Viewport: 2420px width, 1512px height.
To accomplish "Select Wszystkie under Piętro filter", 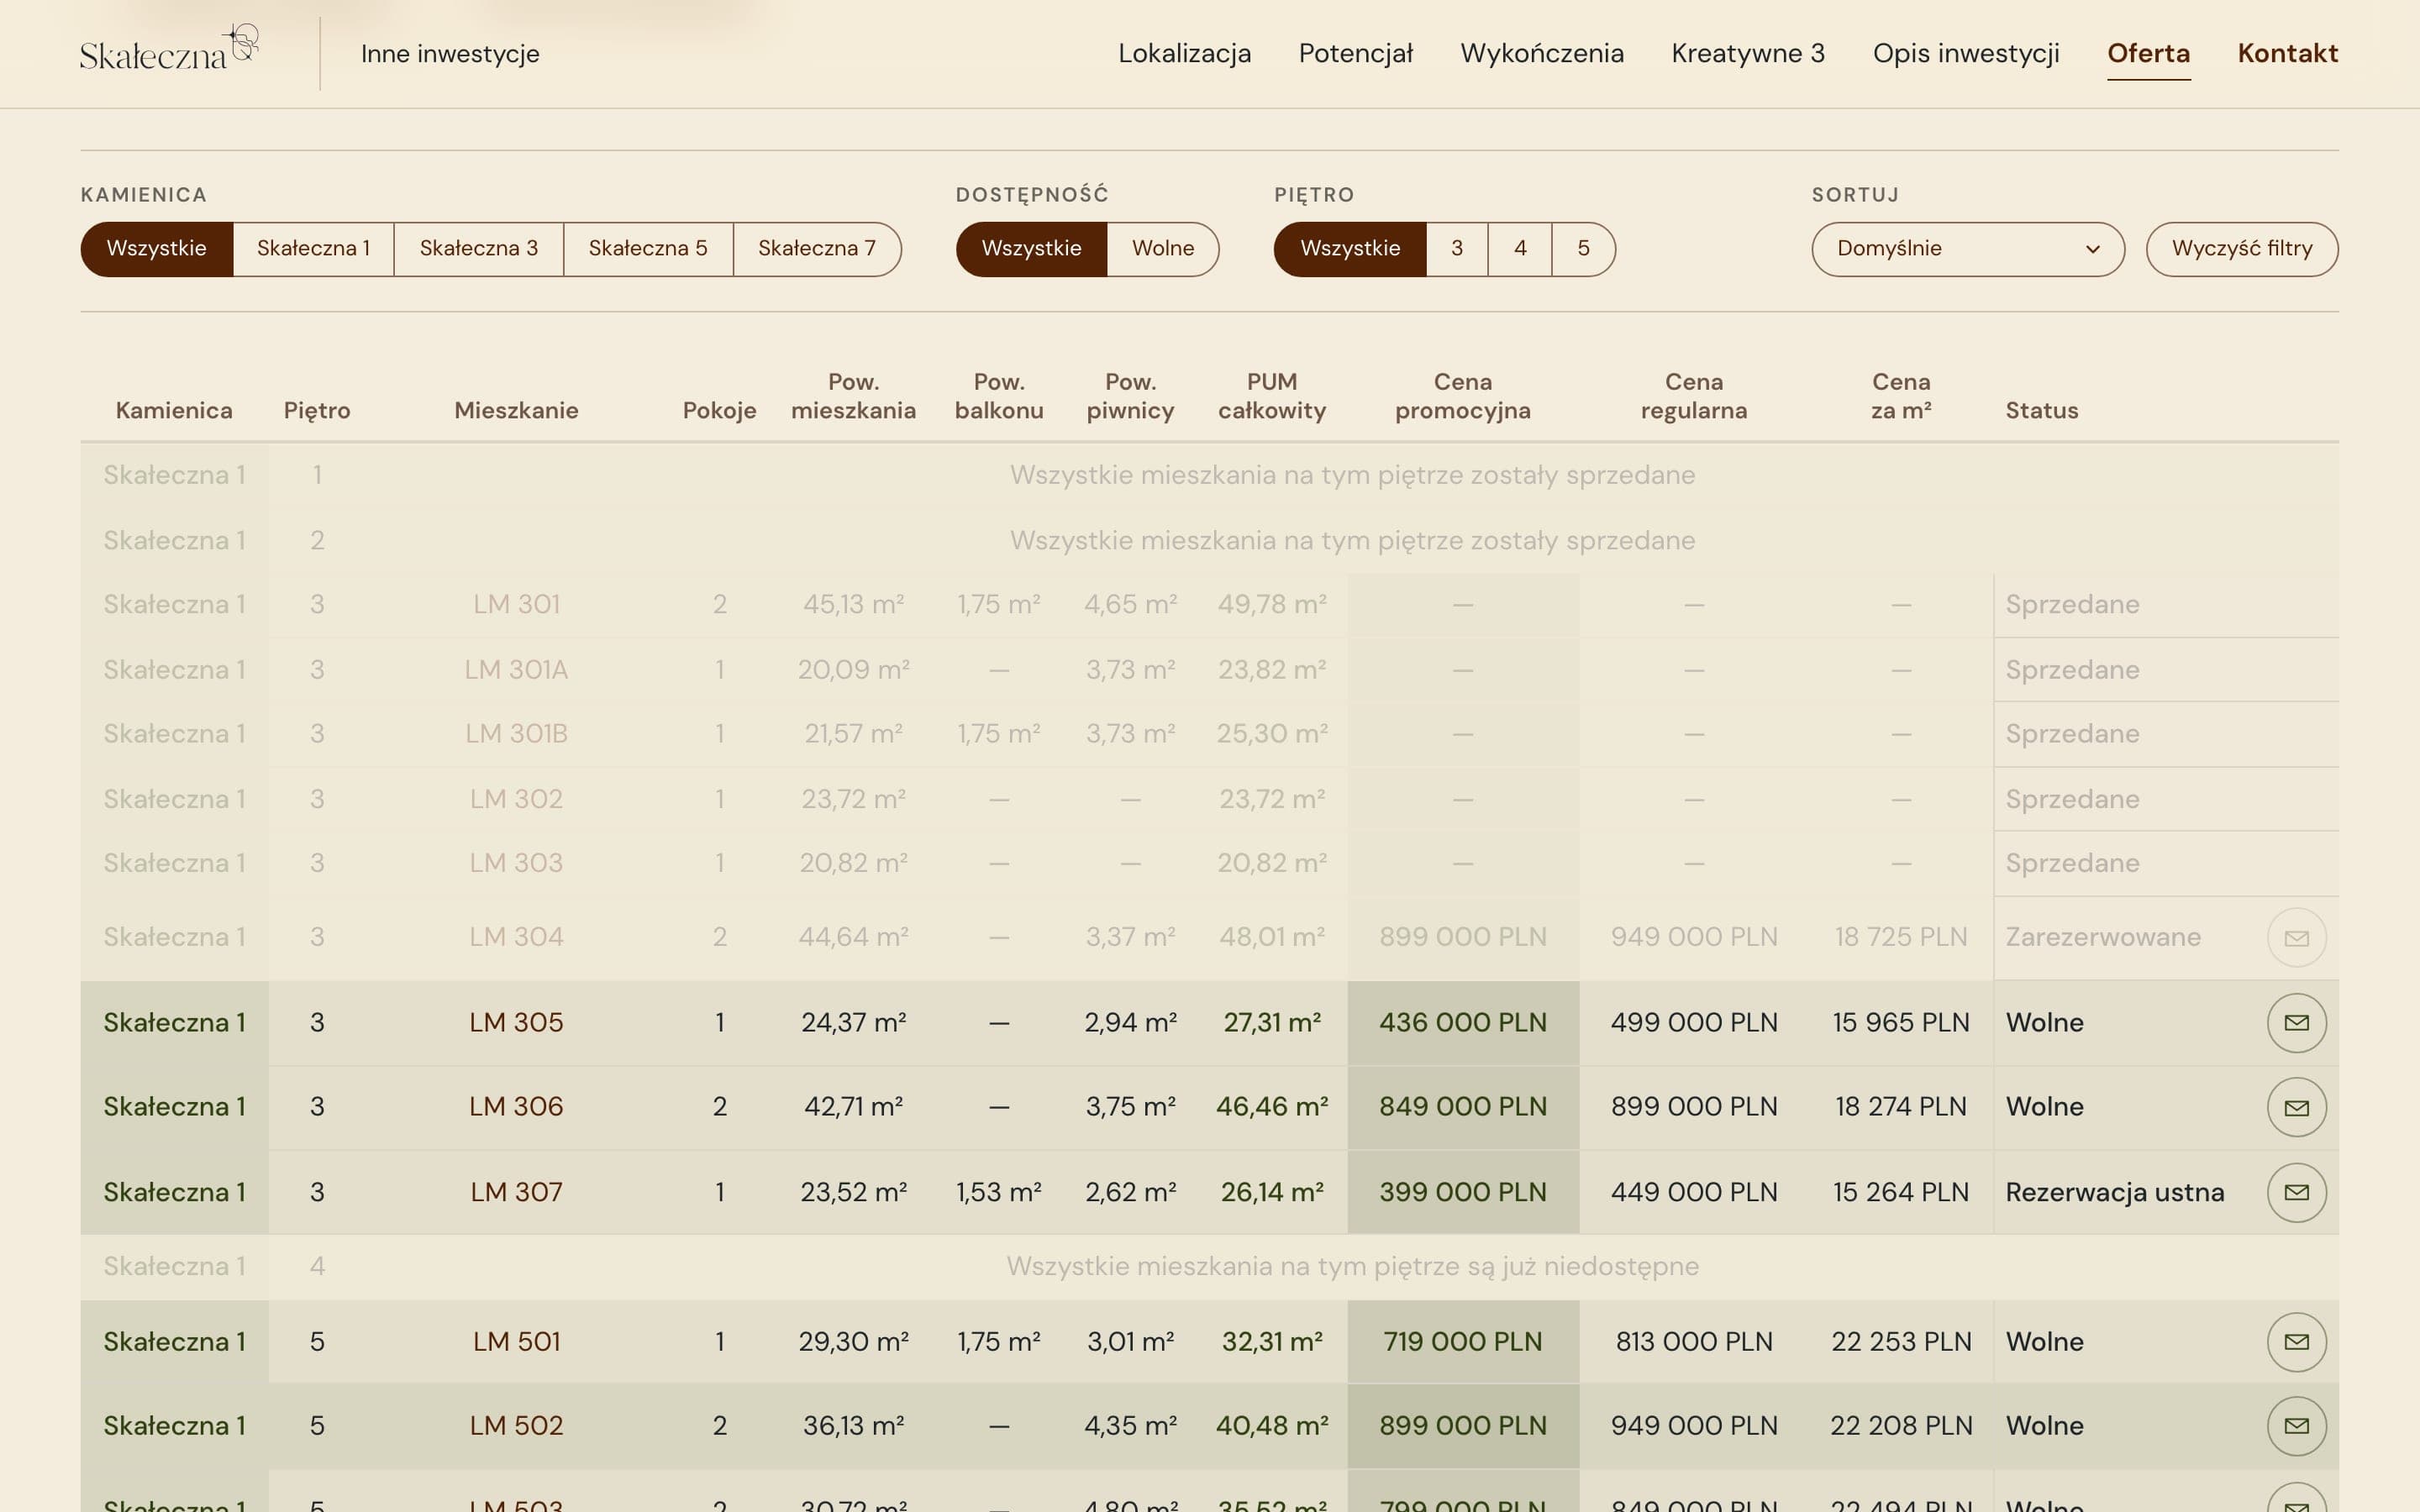I will coord(1350,248).
